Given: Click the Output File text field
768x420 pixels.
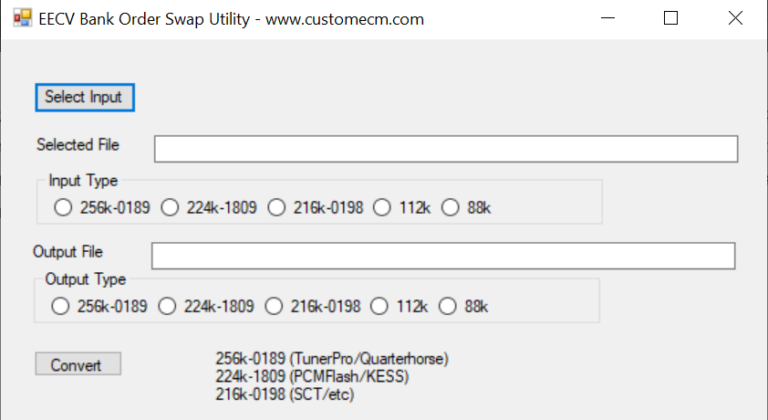Looking at the screenshot, I should click(x=443, y=255).
